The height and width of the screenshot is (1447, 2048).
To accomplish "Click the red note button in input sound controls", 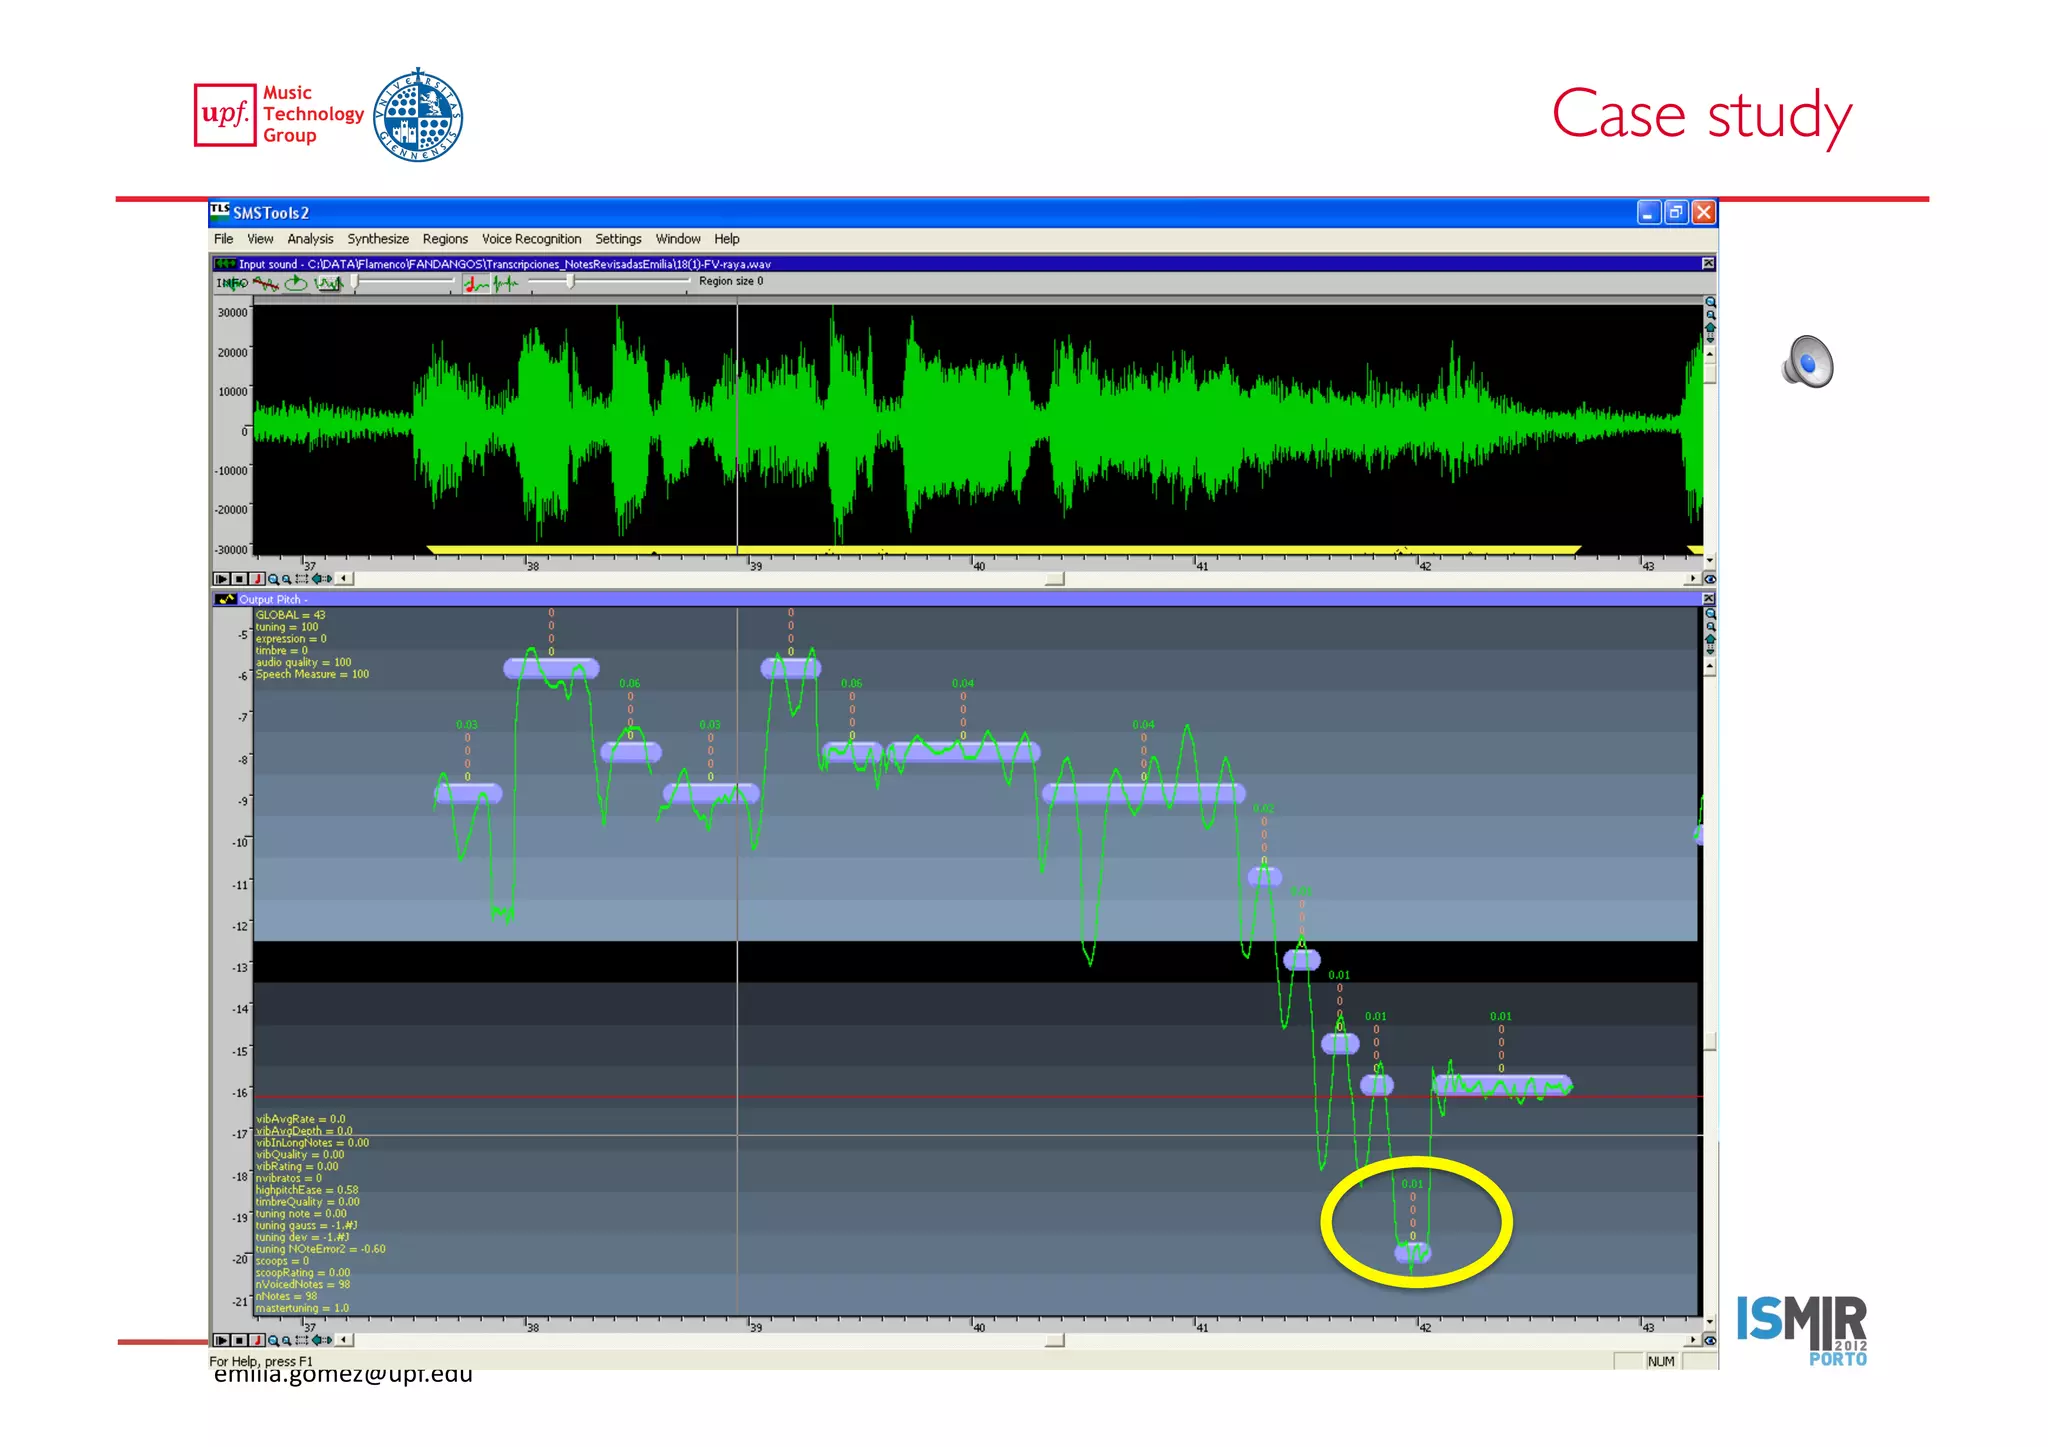I will tap(257, 579).
